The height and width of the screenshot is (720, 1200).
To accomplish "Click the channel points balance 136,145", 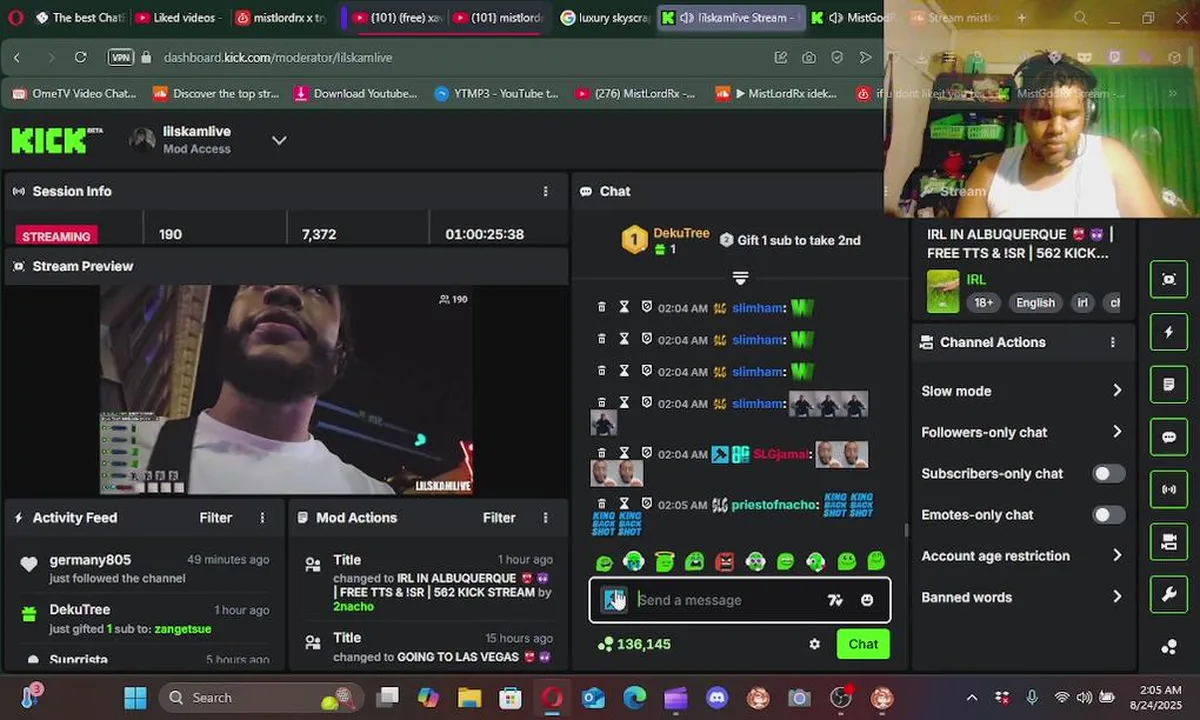I will (x=634, y=644).
